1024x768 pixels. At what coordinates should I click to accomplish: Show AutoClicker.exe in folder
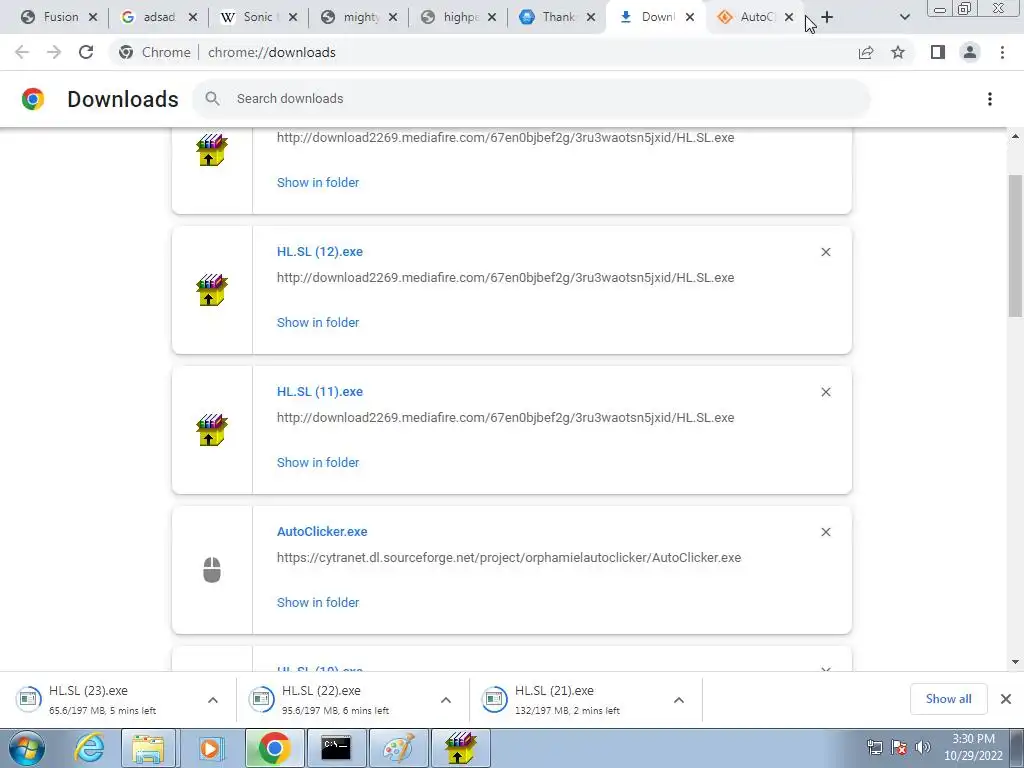[318, 602]
